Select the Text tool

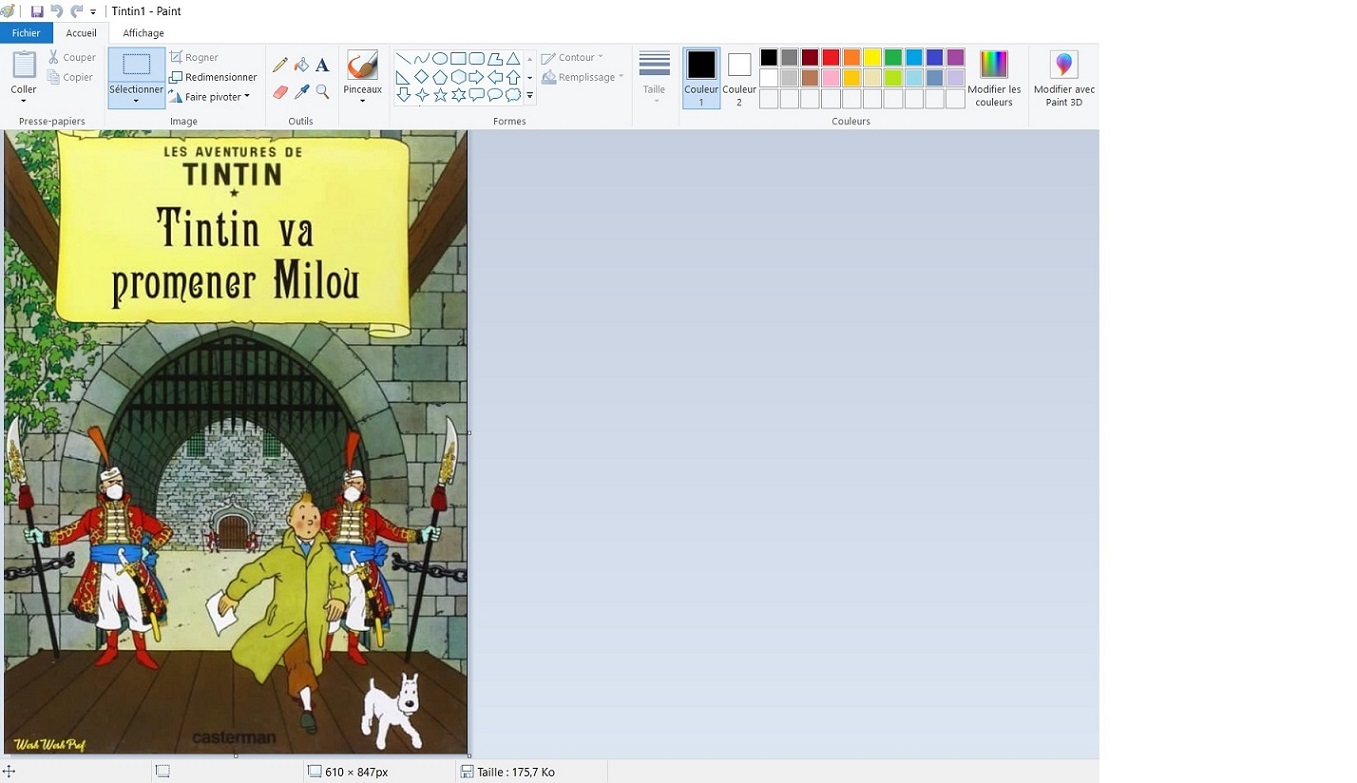click(x=322, y=65)
